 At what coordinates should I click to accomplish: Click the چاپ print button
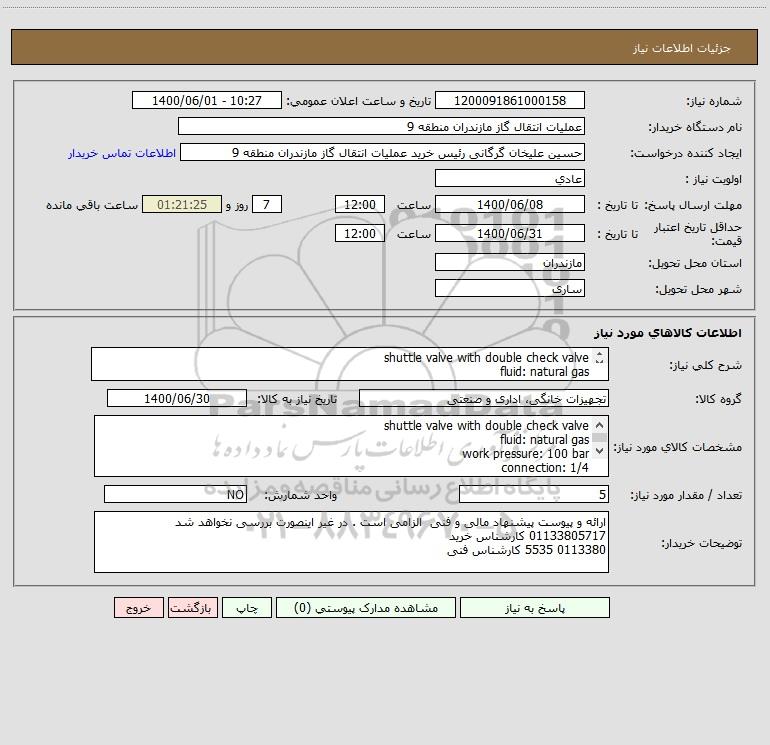[x=247, y=607]
